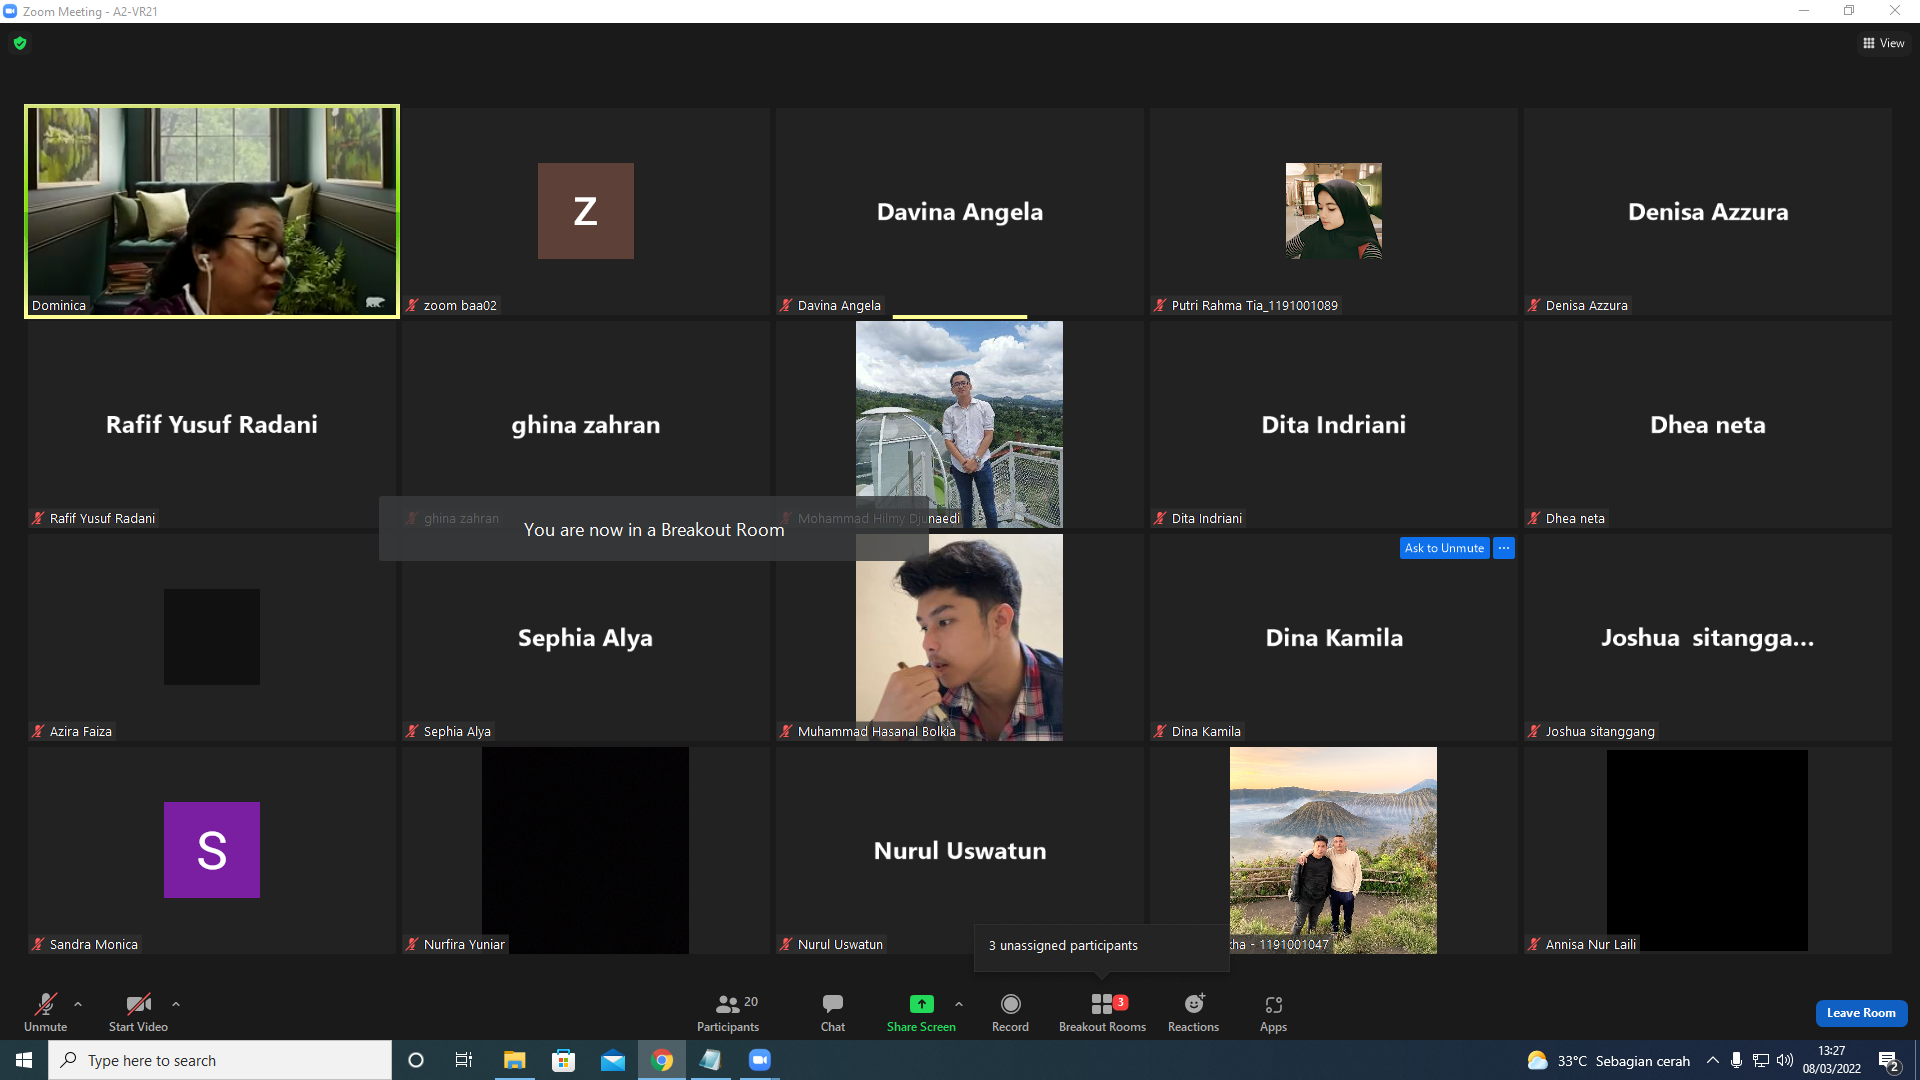Switch to Google Chrome on the taskbar

tap(662, 1060)
